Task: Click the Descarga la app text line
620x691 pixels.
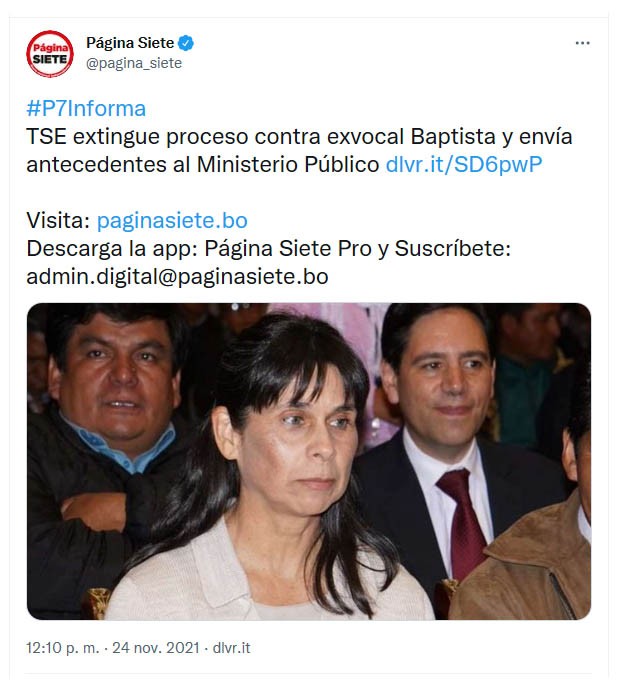Action: tap(268, 249)
